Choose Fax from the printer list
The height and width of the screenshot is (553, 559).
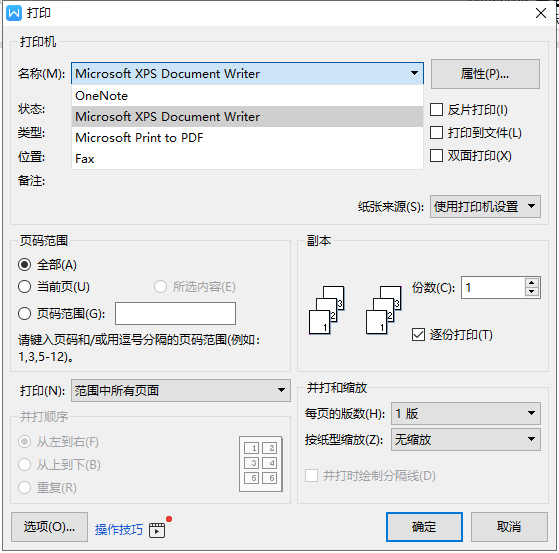247,159
